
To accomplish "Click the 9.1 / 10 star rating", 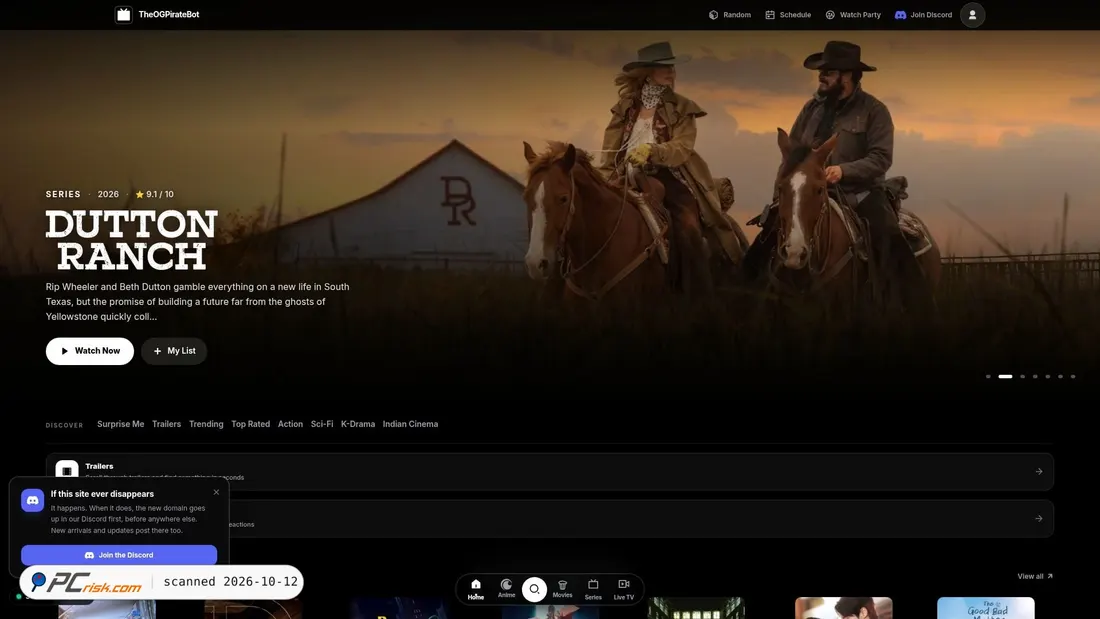I will (x=154, y=194).
